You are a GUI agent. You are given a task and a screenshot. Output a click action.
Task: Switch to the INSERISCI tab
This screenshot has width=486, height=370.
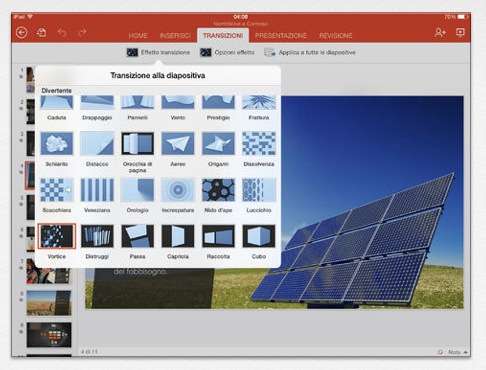(175, 36)
